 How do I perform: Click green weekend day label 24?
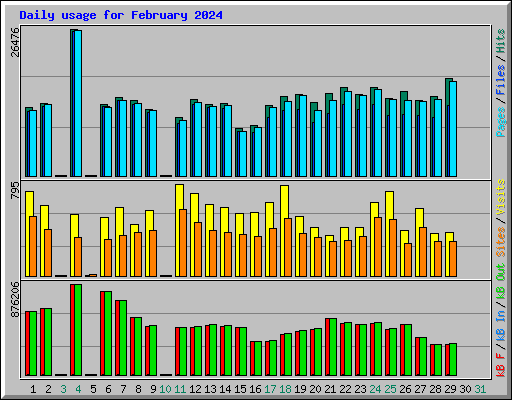pos(375,389)
